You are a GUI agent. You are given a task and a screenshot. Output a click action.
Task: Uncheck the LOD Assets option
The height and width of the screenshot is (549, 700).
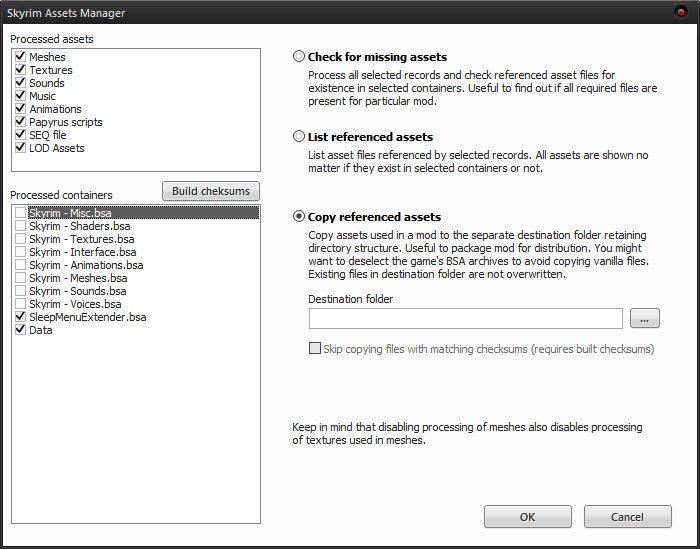[x=21, y=149]
